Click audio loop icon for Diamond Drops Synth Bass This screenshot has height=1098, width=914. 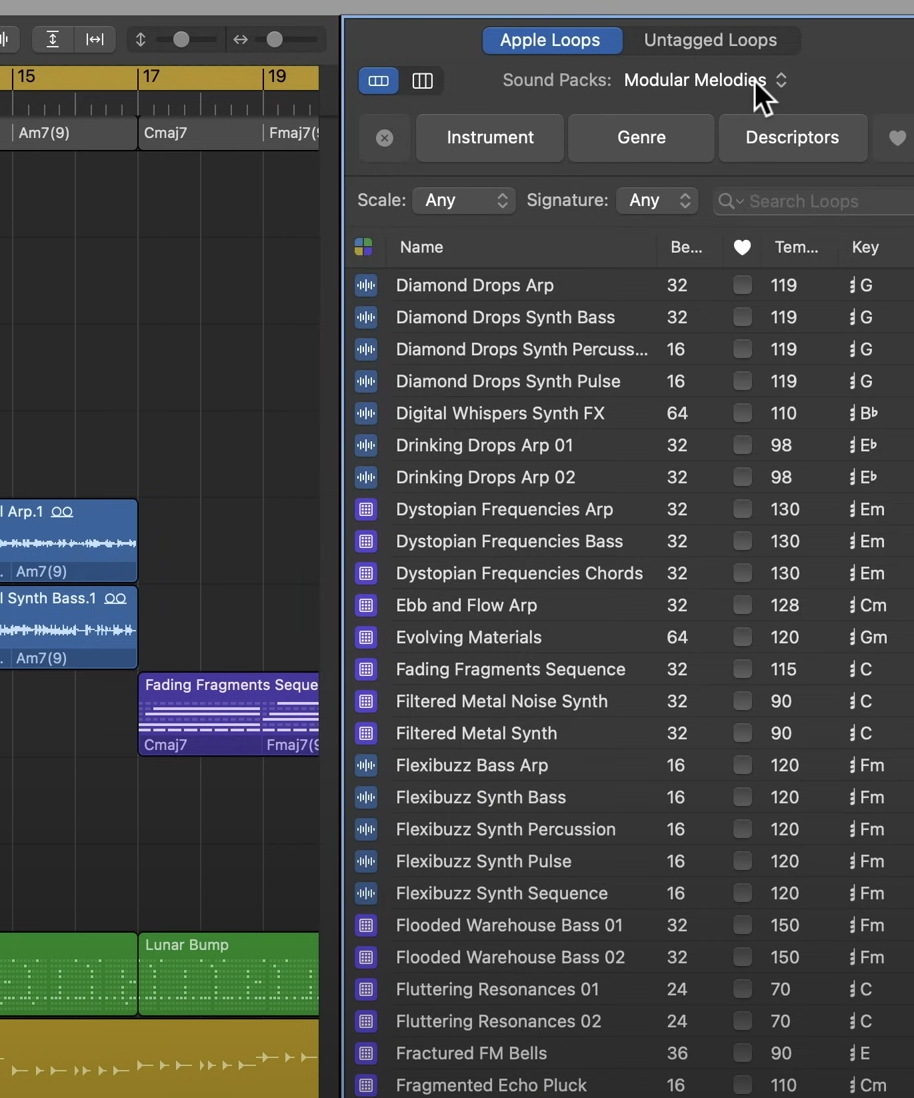tap(366, 317)
